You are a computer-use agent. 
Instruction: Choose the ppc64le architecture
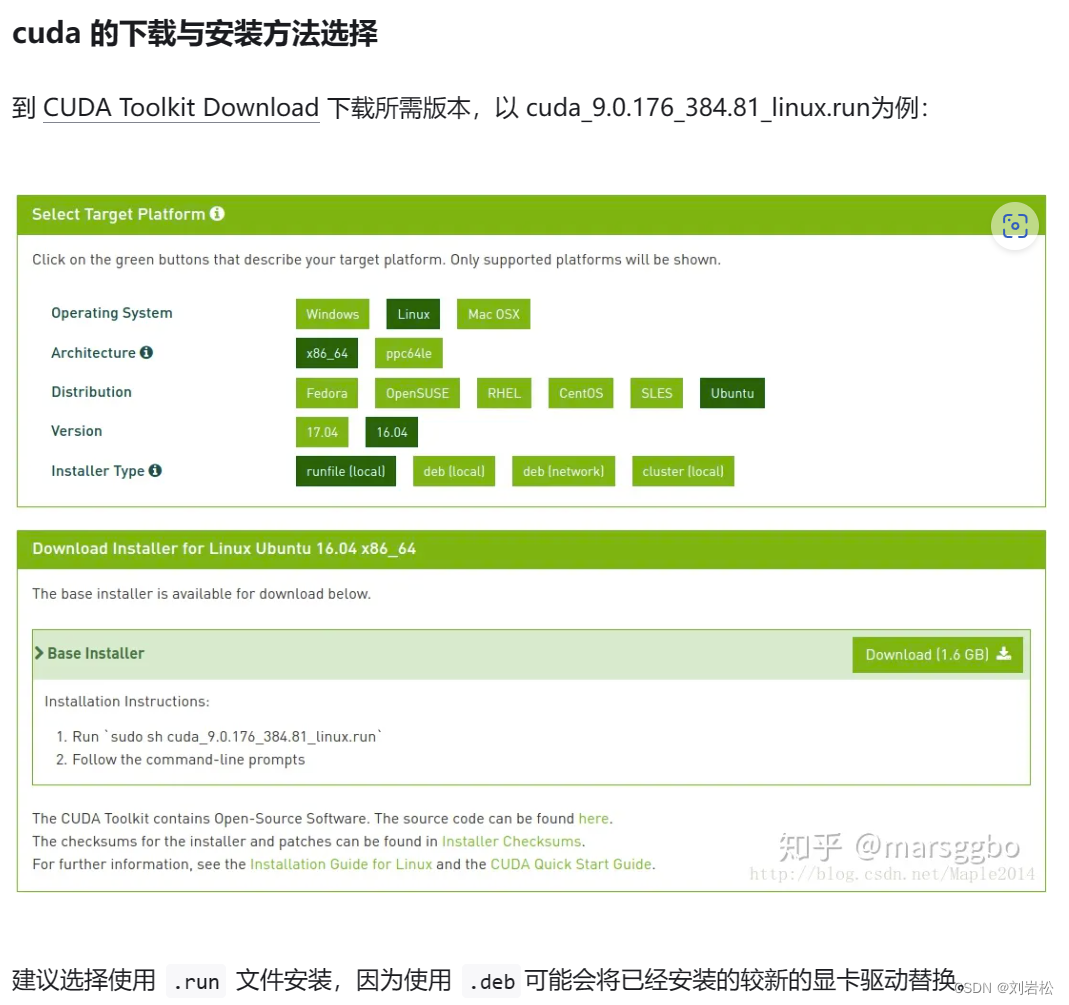(x=408, y=352)
